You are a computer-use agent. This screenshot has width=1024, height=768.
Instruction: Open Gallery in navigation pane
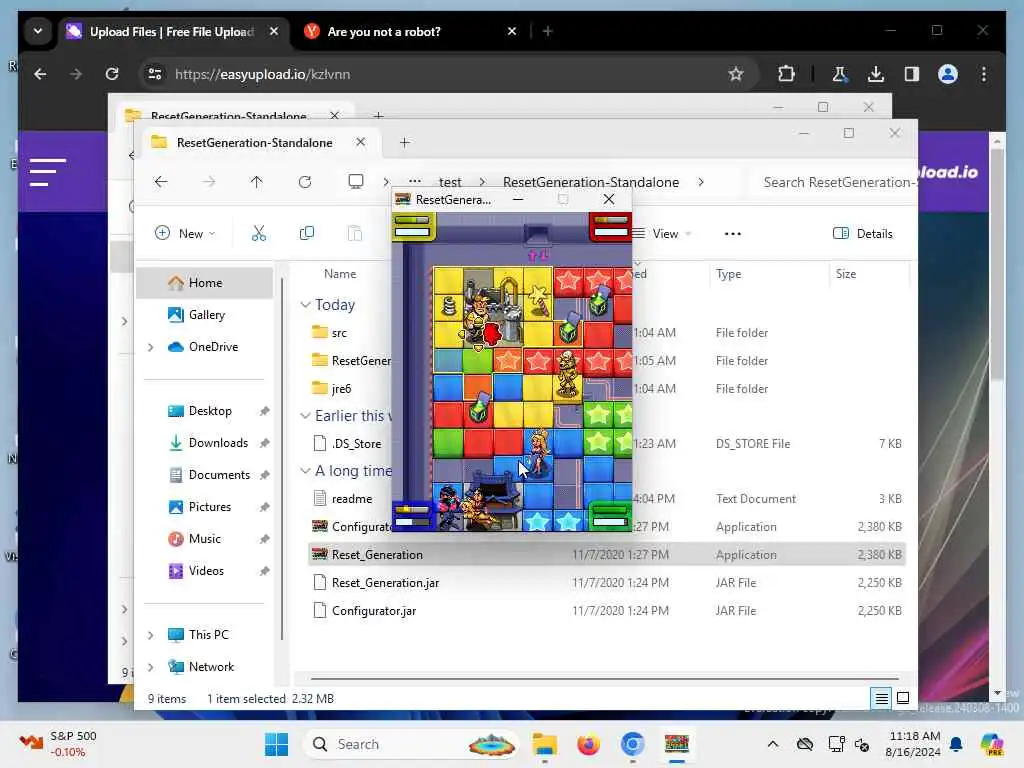[204, 315]
